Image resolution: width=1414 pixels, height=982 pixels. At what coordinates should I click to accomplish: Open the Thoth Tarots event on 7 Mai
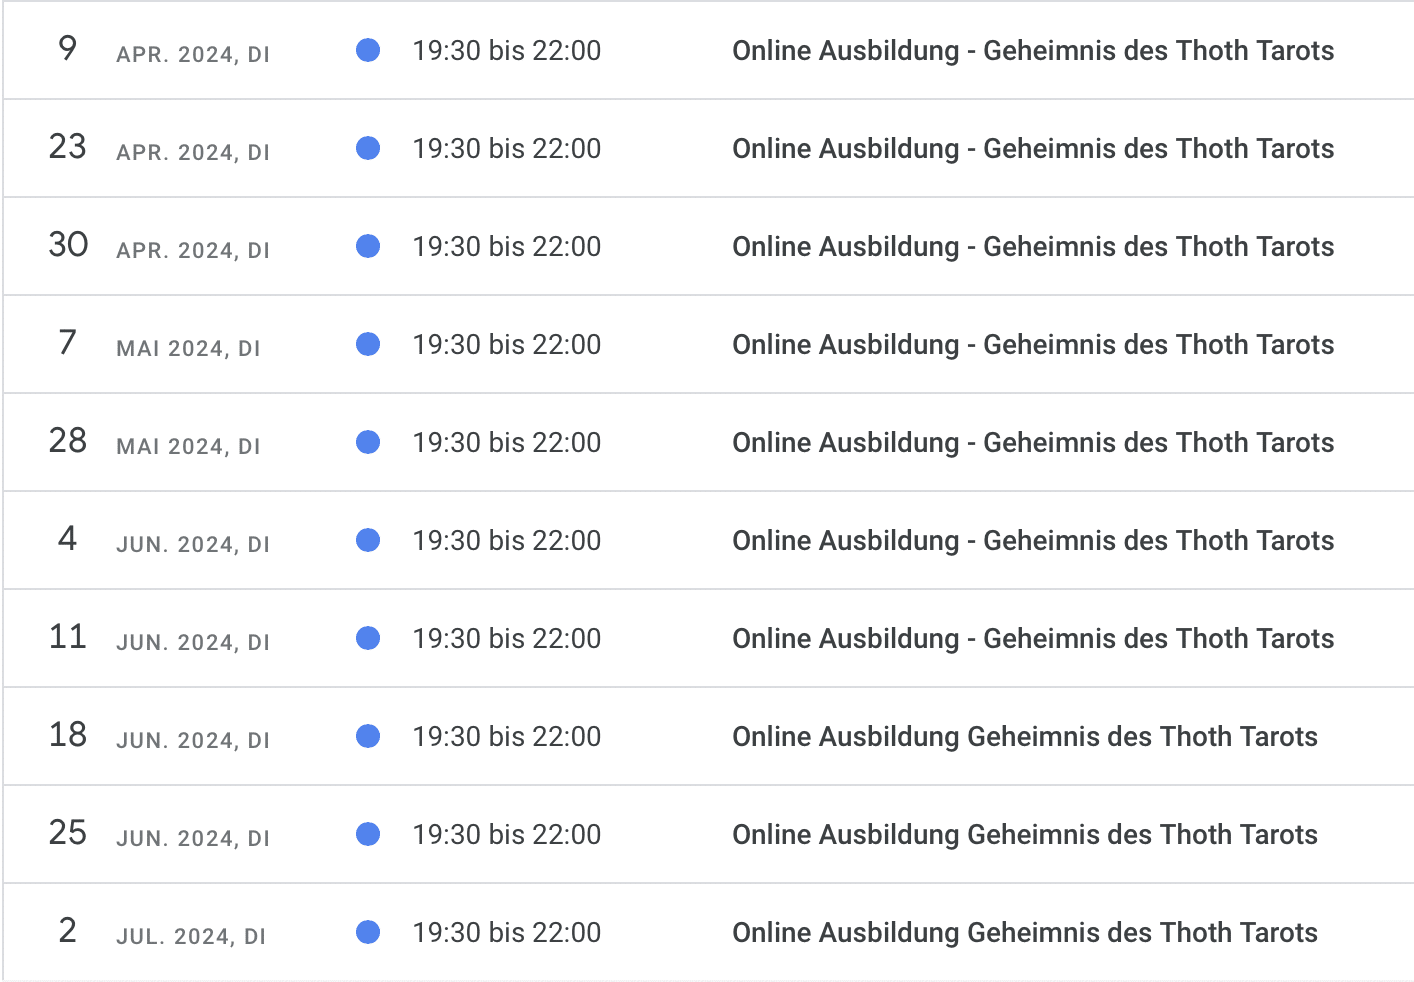click(1032, 345)
